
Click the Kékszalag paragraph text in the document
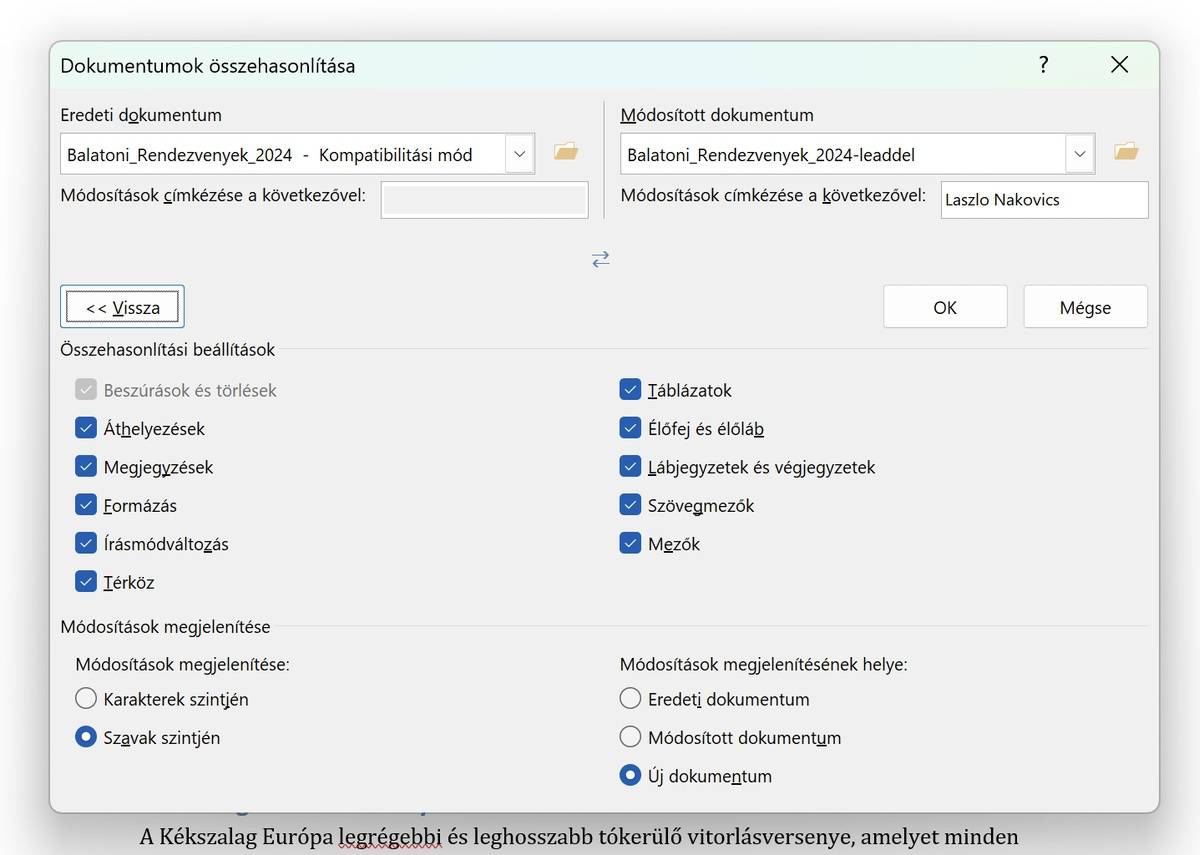(x=579, y=837)
